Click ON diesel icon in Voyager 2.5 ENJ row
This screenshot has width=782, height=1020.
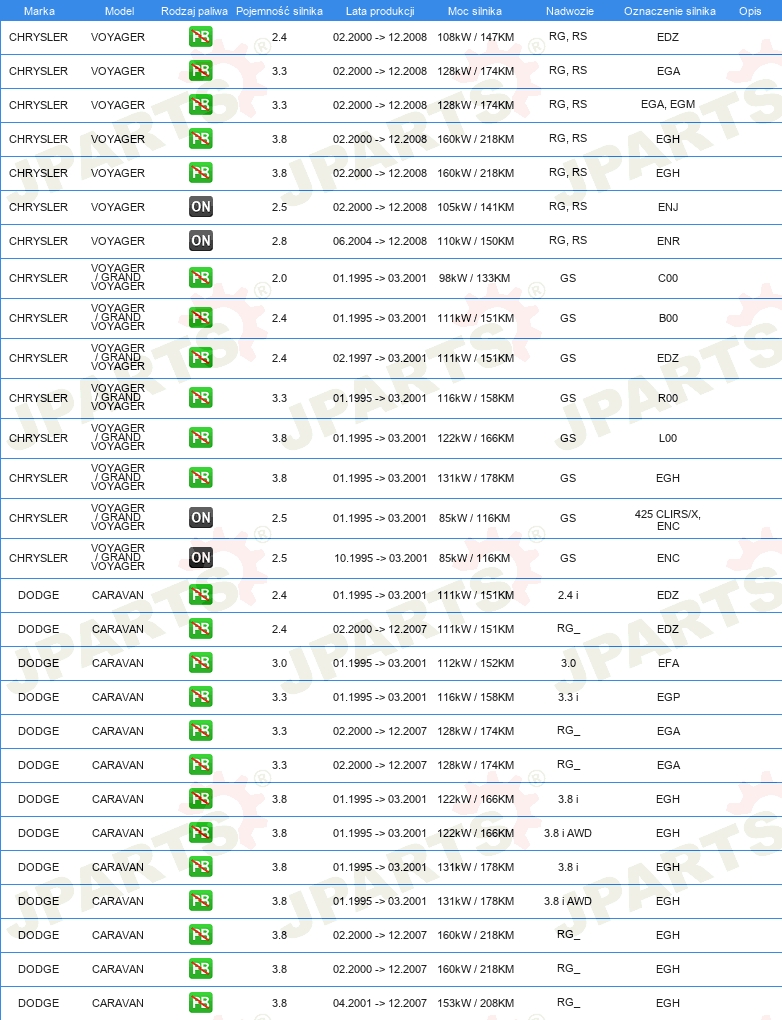[200, 207]
